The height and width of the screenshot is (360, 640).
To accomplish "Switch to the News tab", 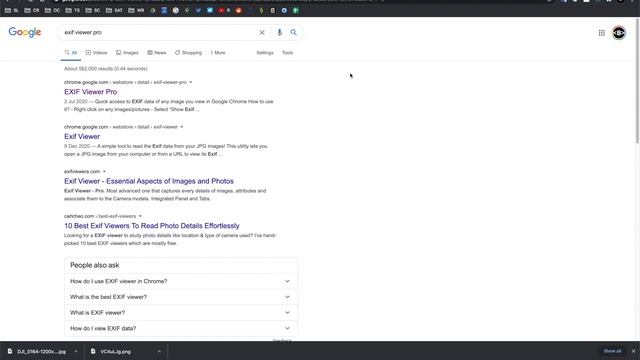I will click(157, 53).
